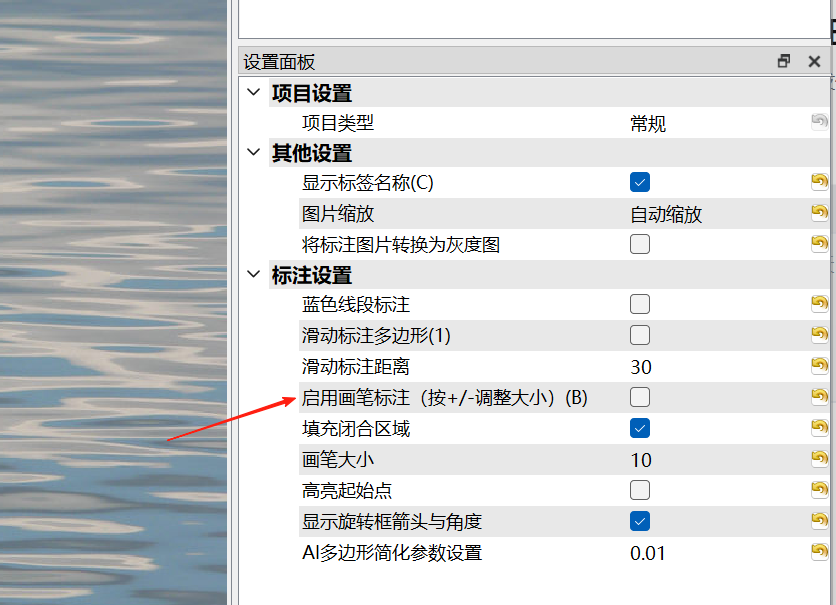Uncheck the 显示标签名称(C) checkbox
Image resolution: width=836 pixels, height=605 pixels.
[640, 182]
